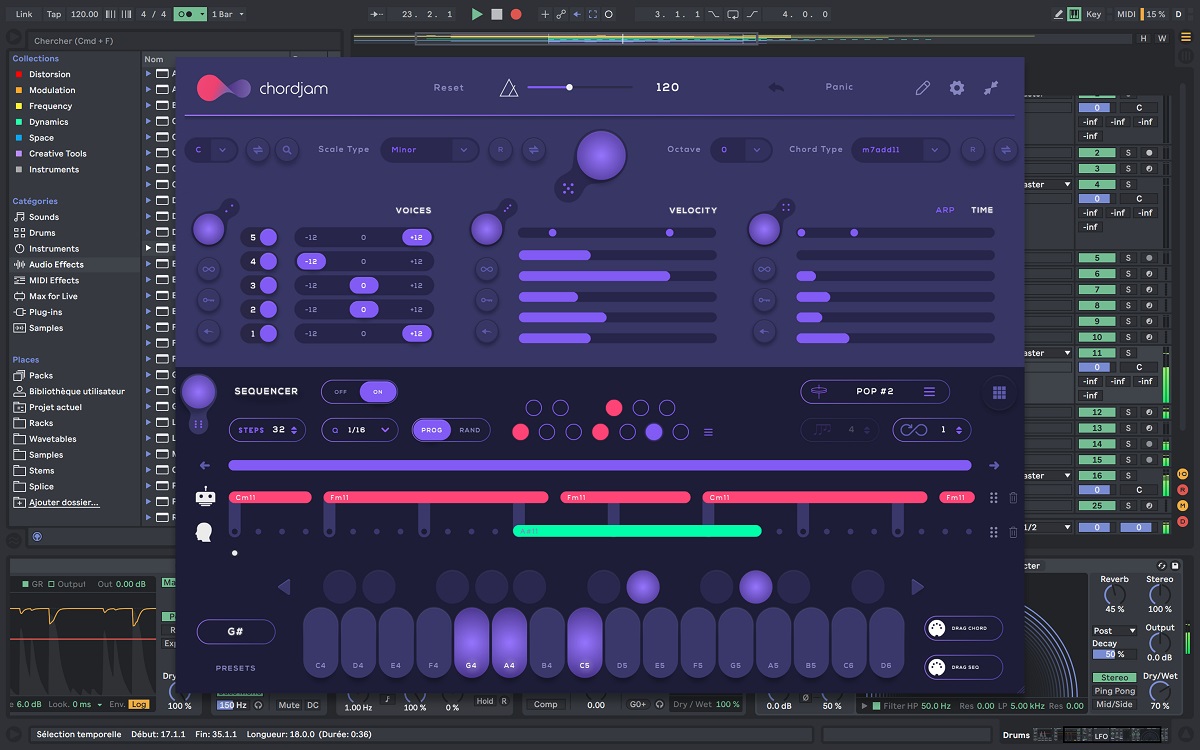Click the Velocity section infinity icon
This screenshot has width=1200, height=750.
486,269
